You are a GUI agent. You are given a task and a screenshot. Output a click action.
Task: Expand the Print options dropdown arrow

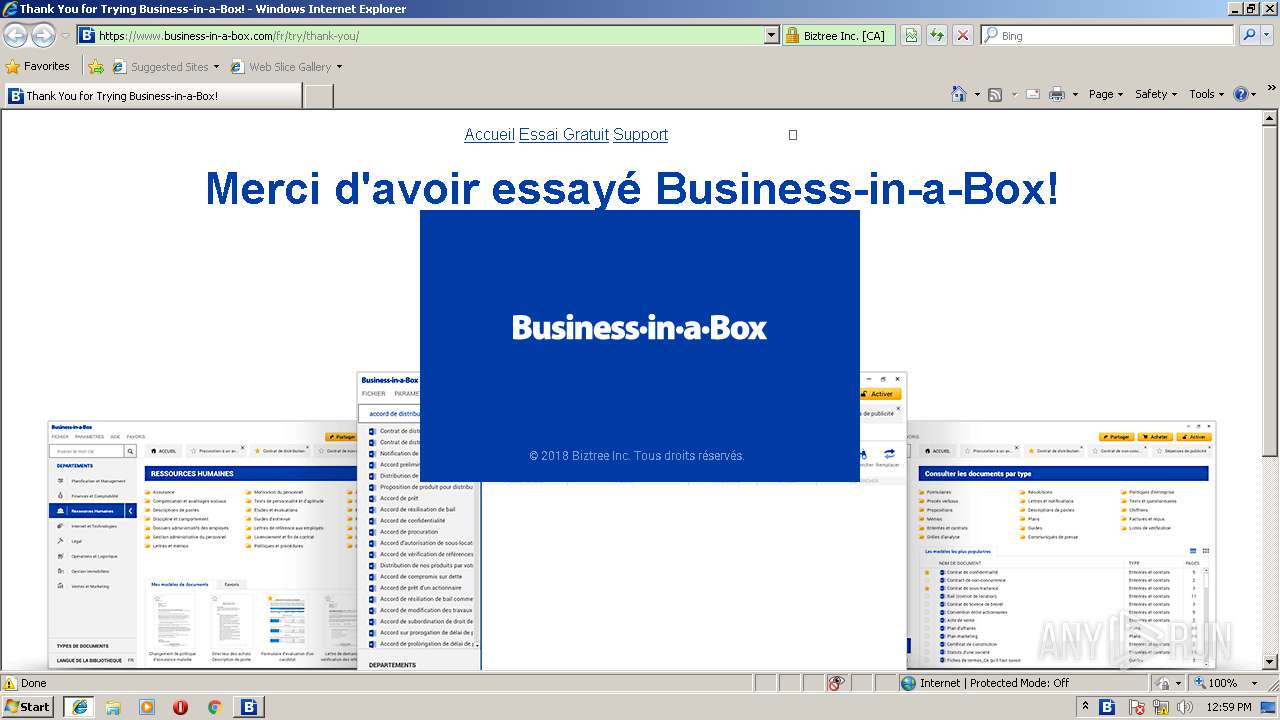(x=1075, y=94)
